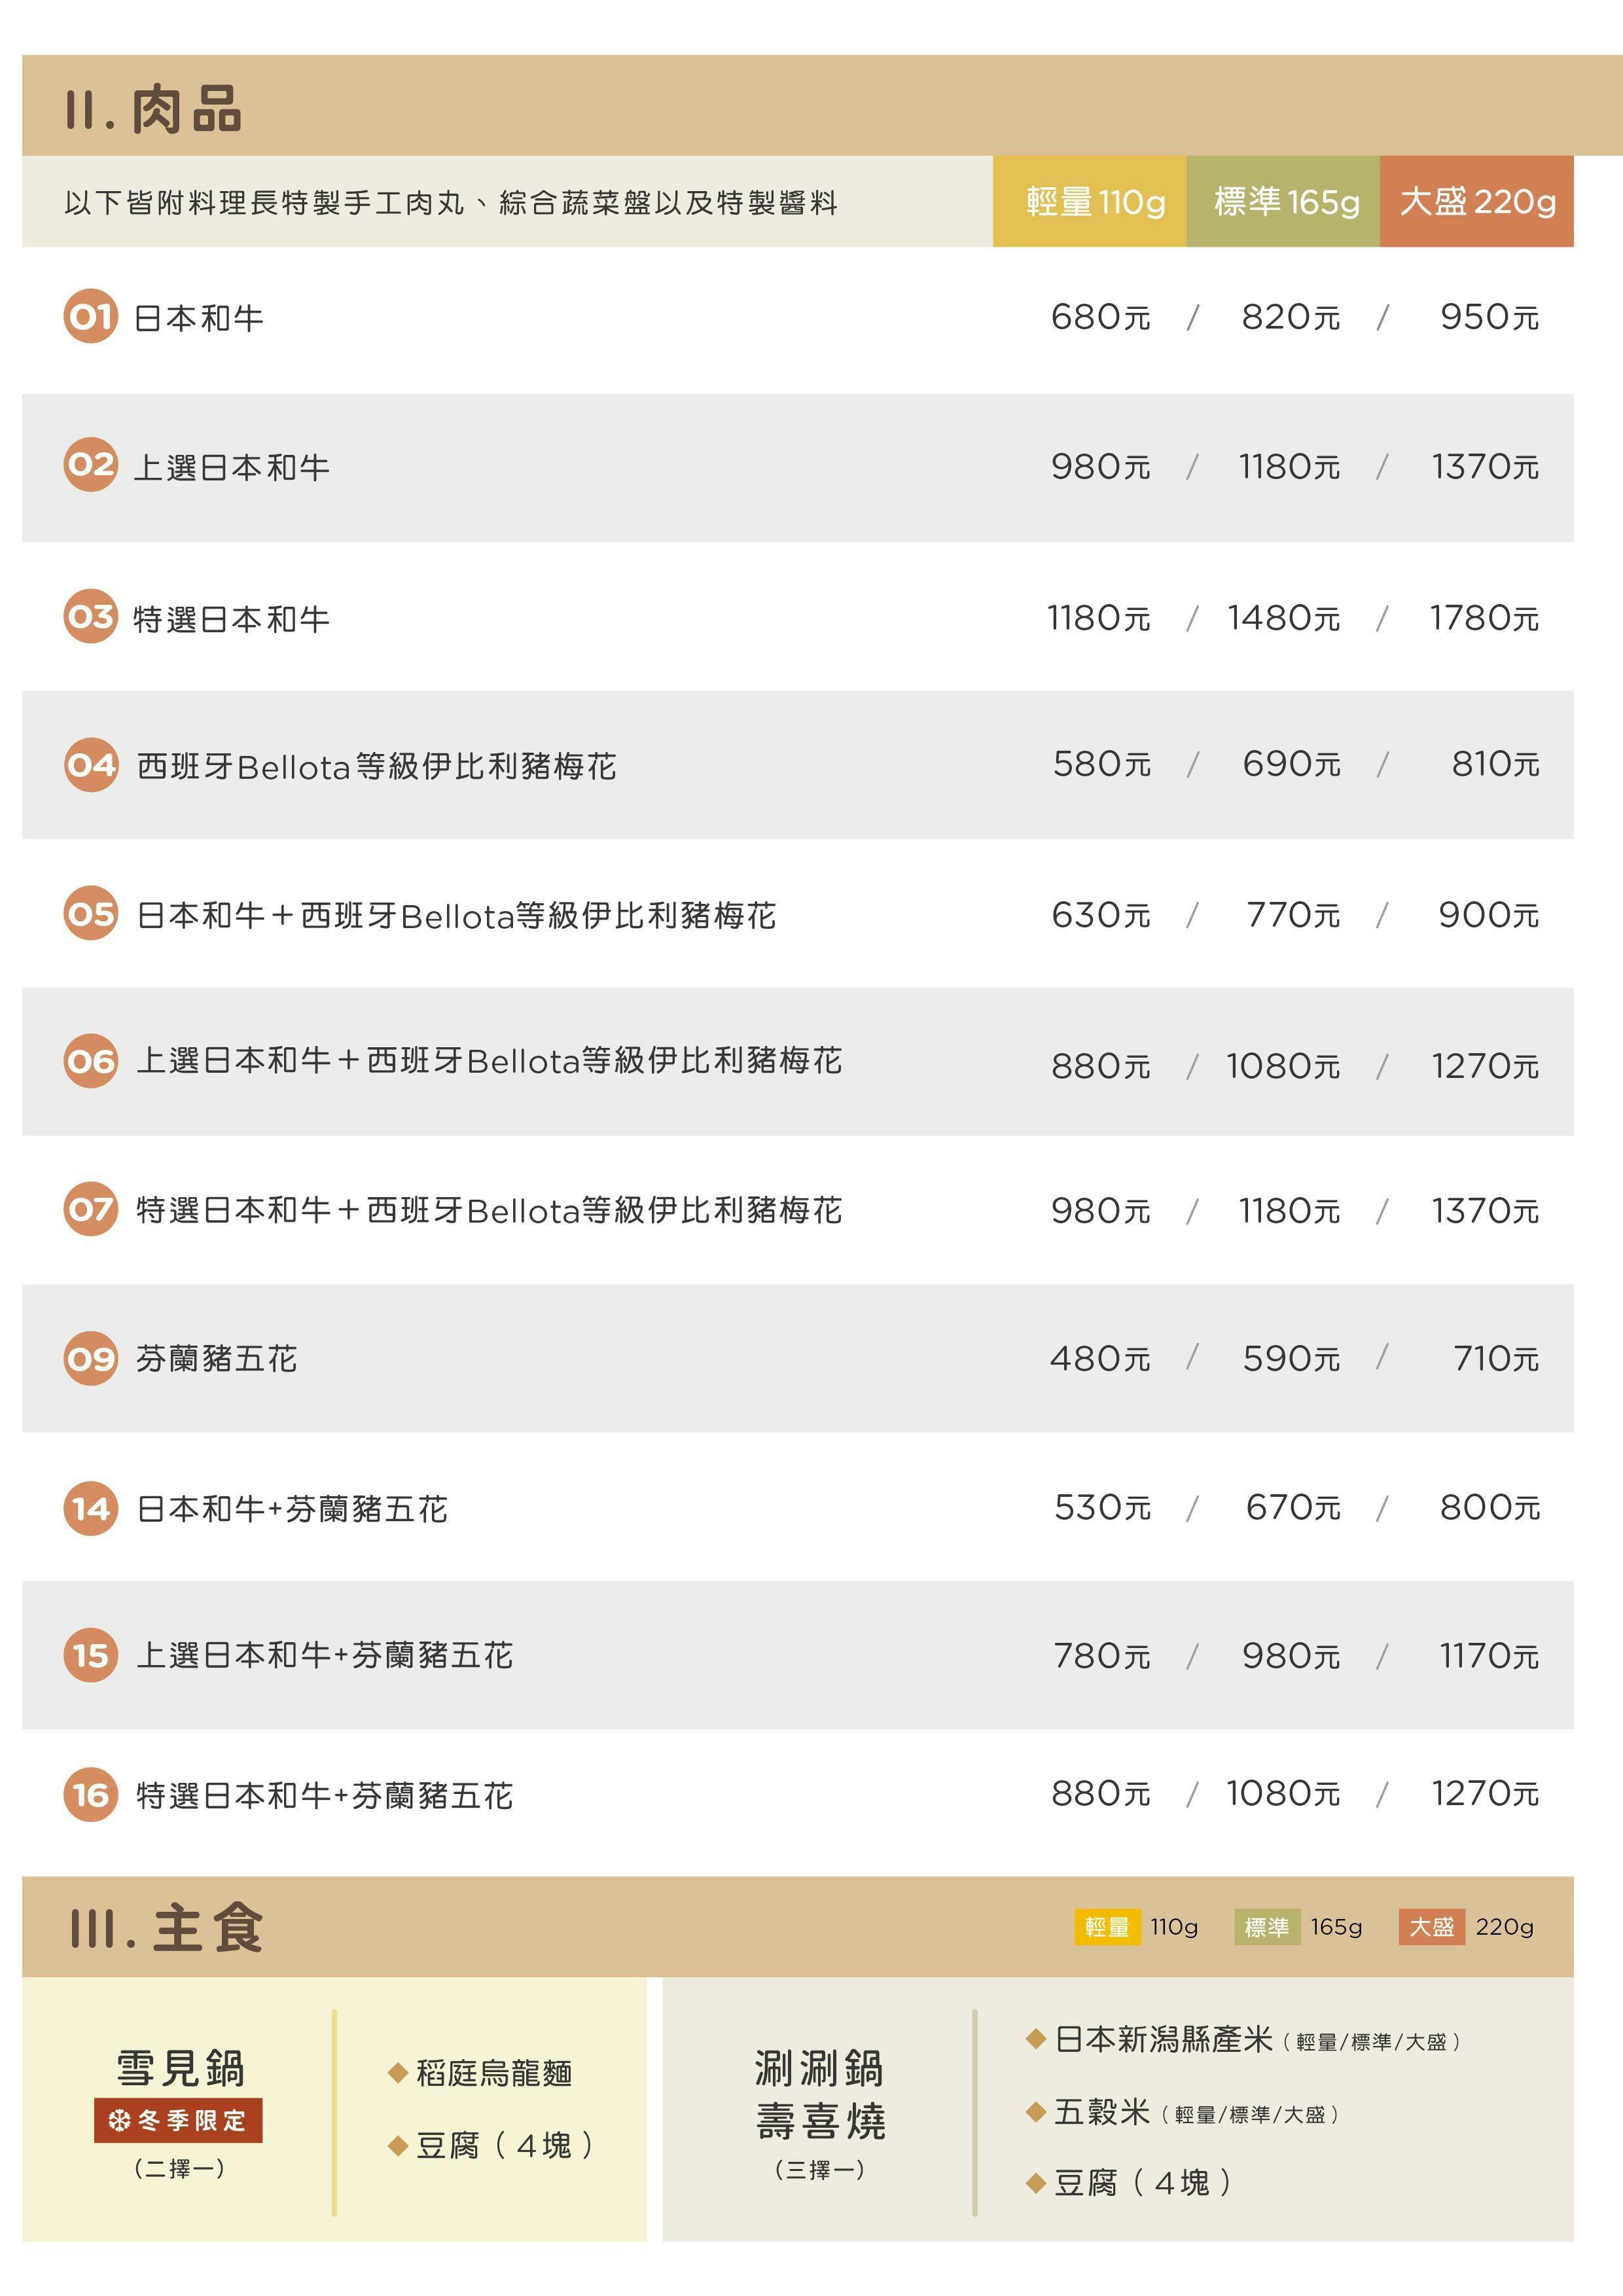Select the yellow 輕量 110g header swatch
Viewport: 1623px width, 2296px height.
(x=1089, y=202)
